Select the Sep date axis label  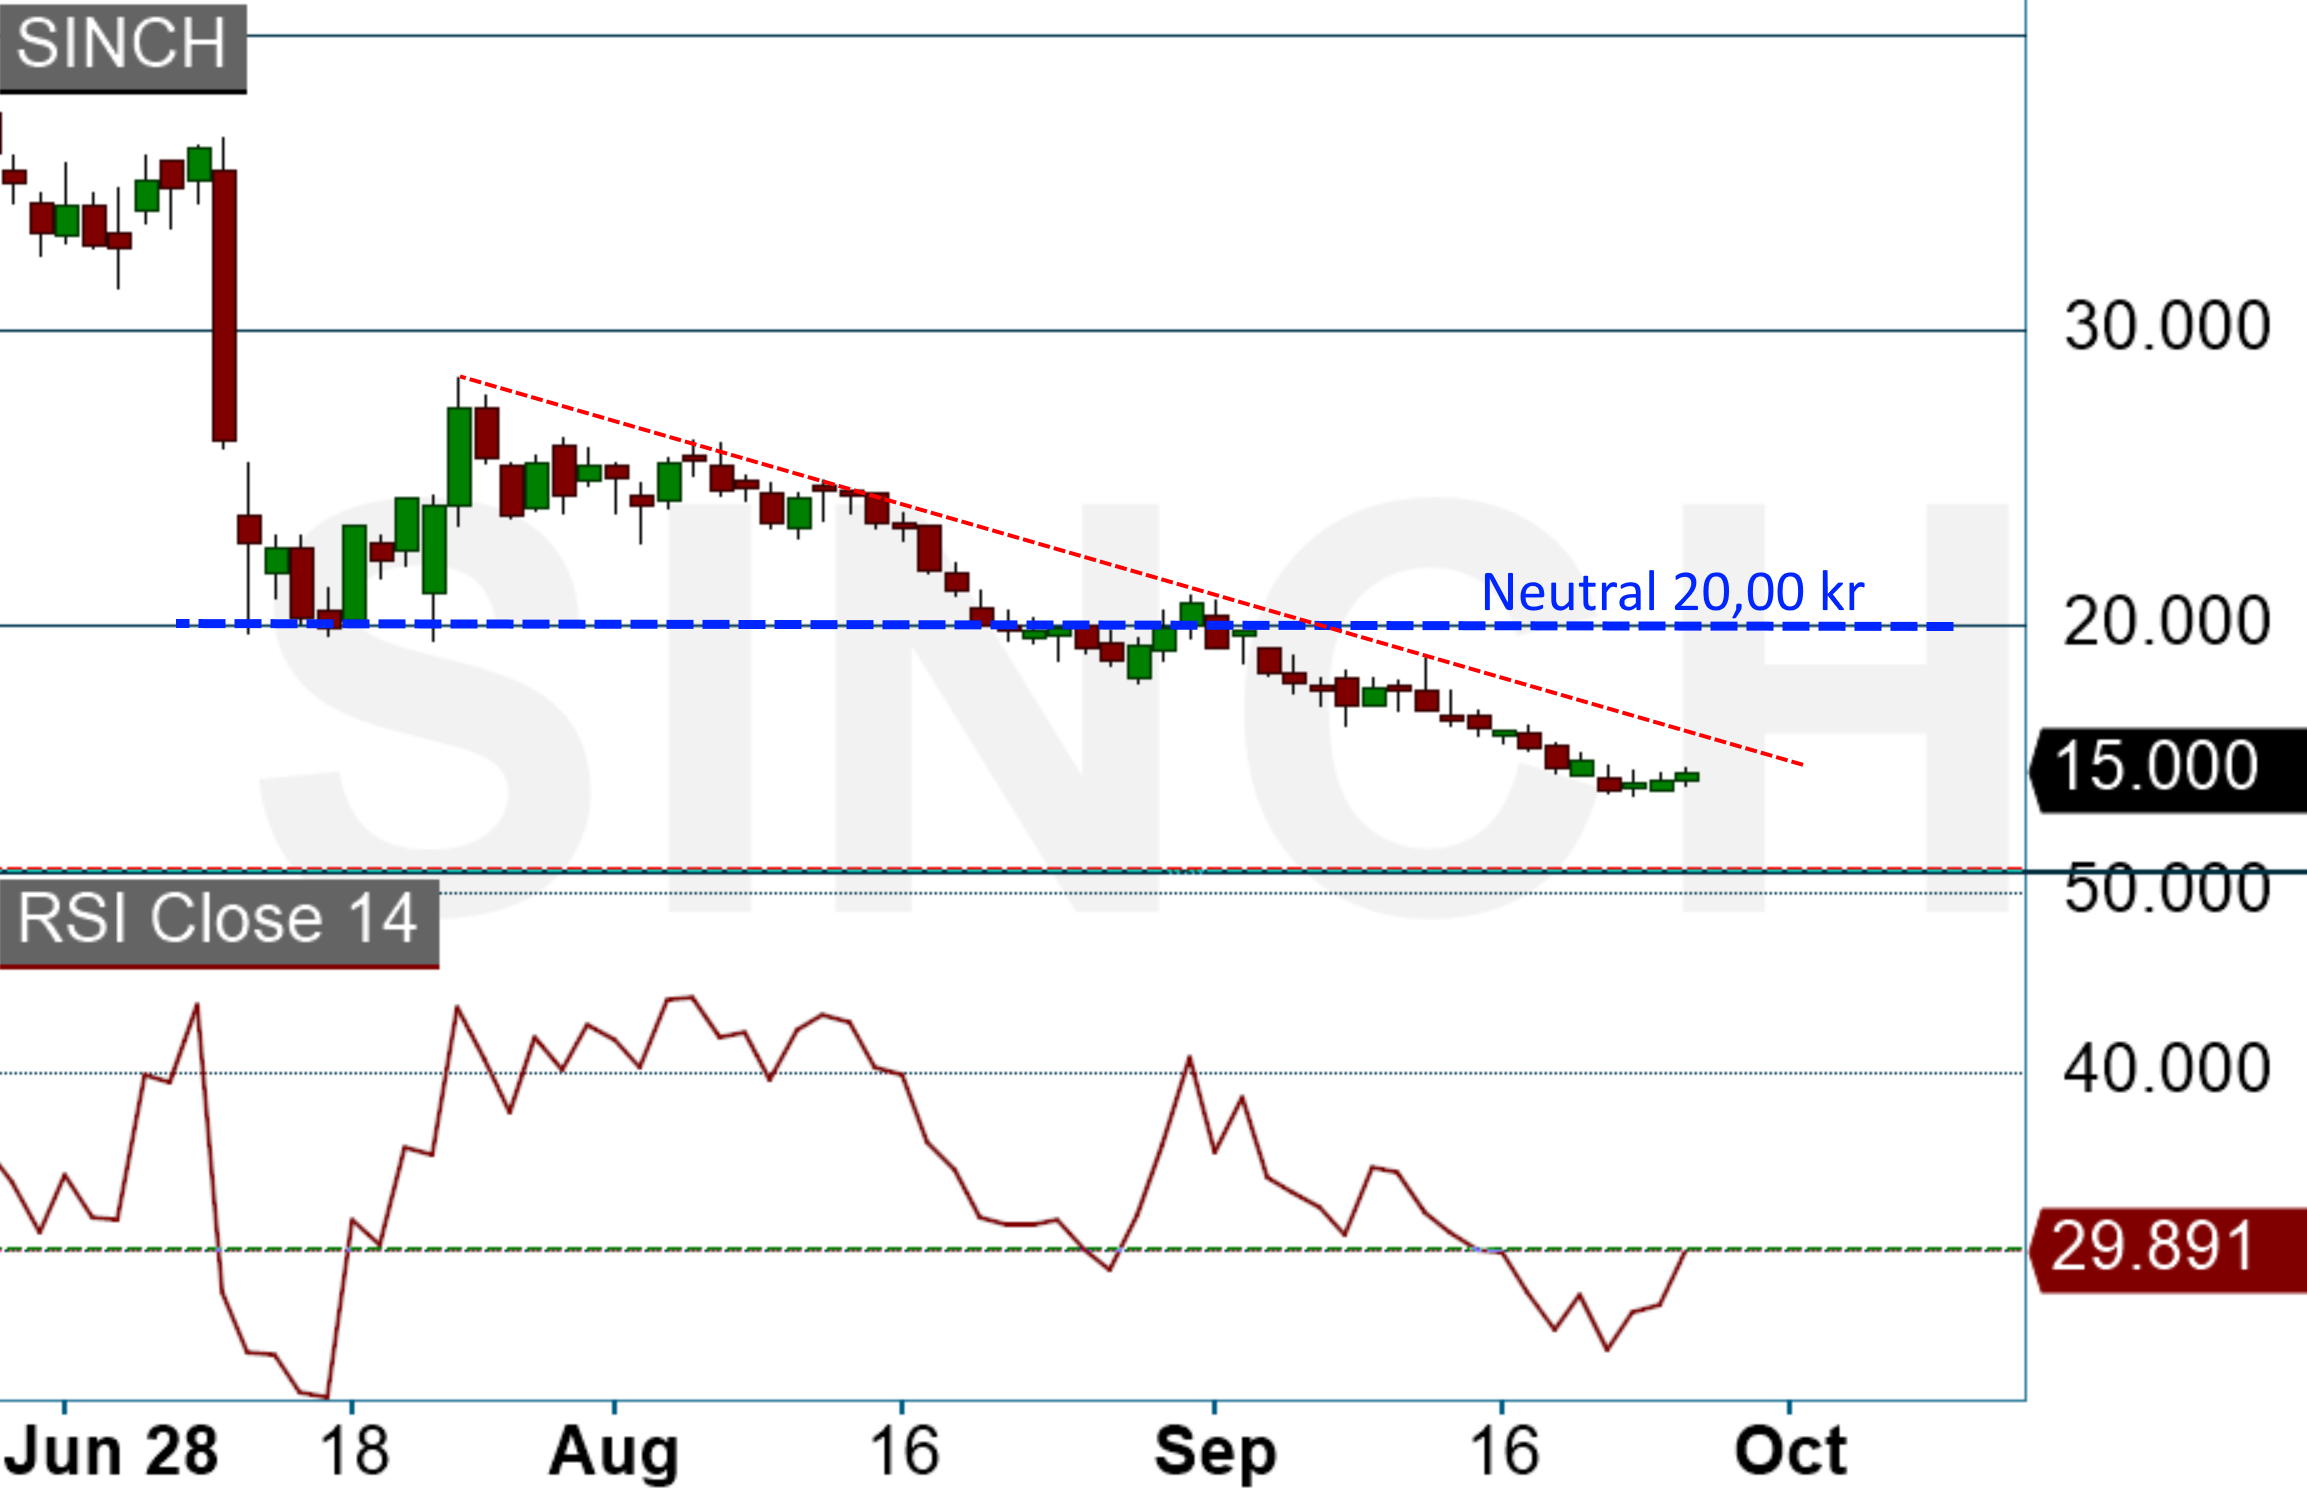tap(1215, 1453)
